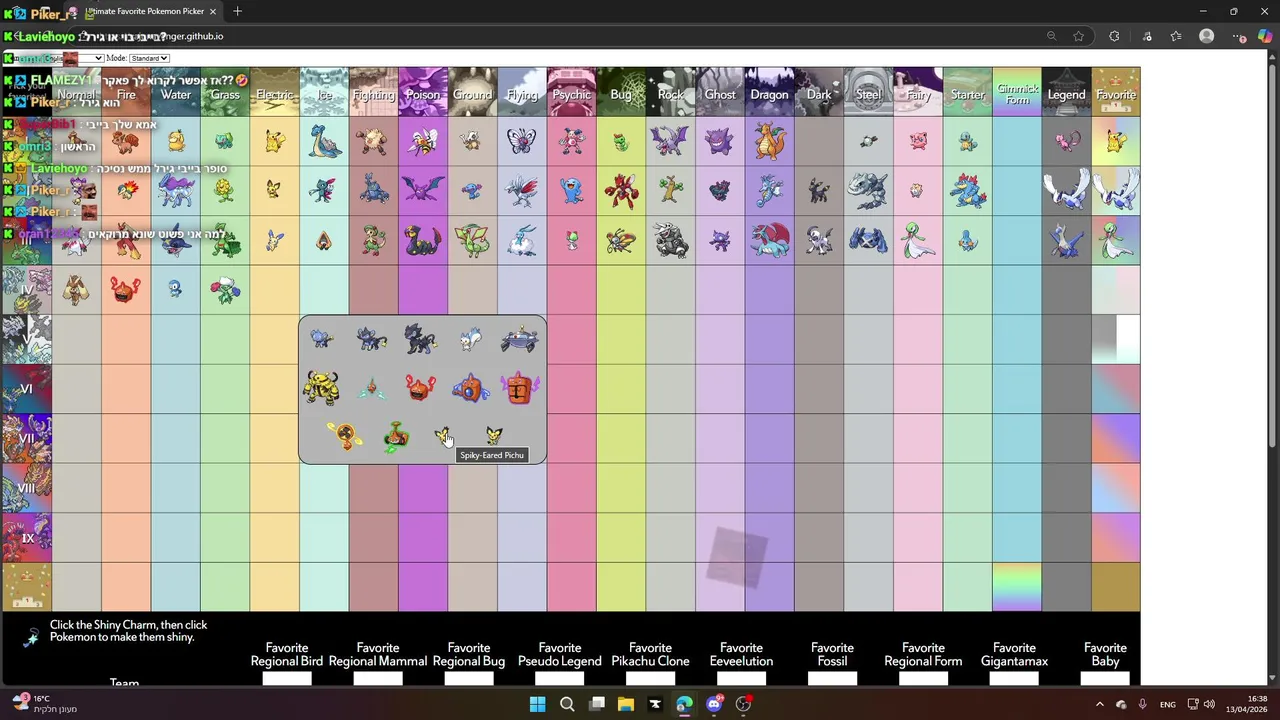This screenshot has height=720, width=1280.
Task: Pick Luxio in the Electric popup
Action: 371,339
